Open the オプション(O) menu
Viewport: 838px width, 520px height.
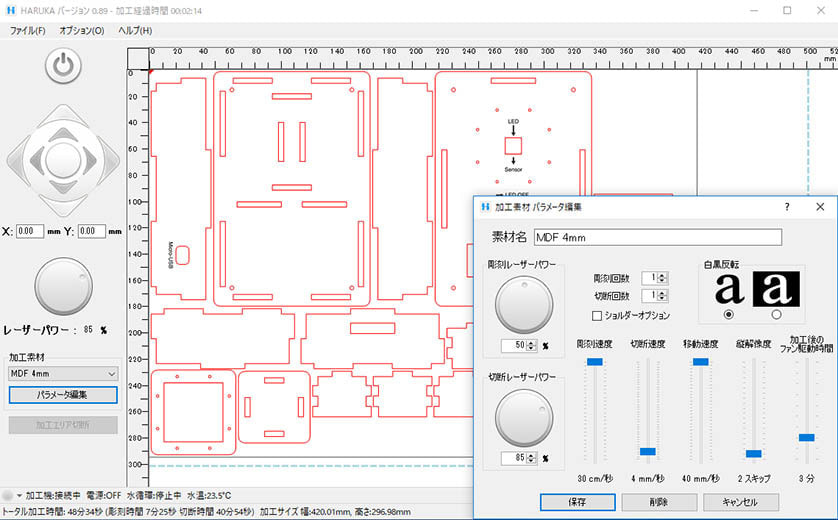point(81,30)
